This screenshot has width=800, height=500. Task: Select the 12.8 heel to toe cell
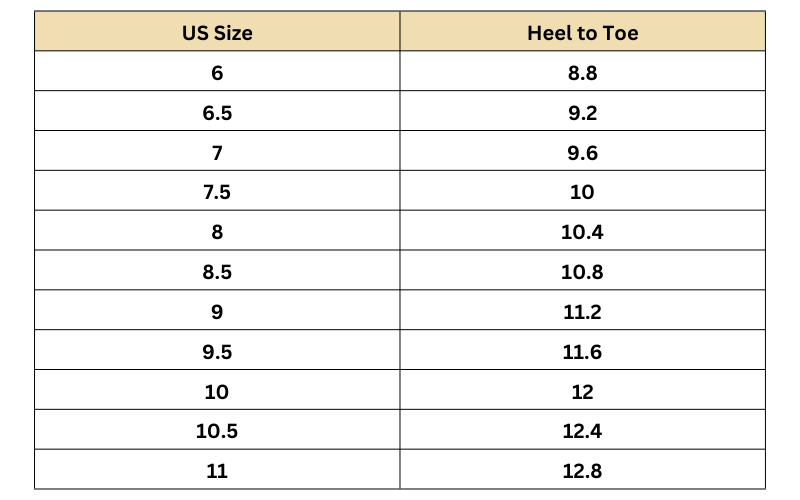(x=582, y=471)
